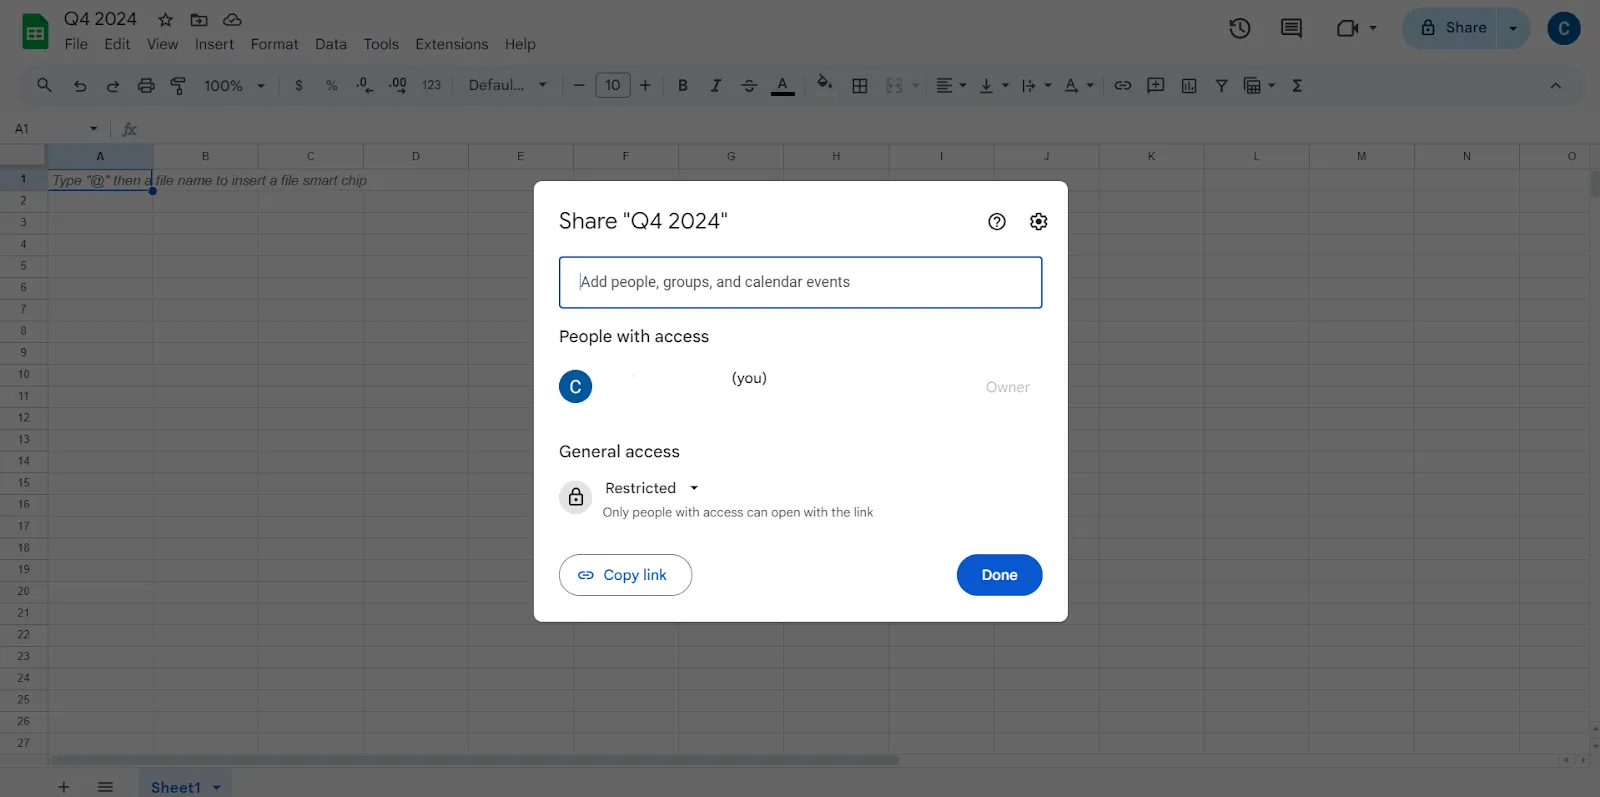Screen dimensions: 1600x797
Task: Check the cloud save status icon
Action: (x=232, y=20)
